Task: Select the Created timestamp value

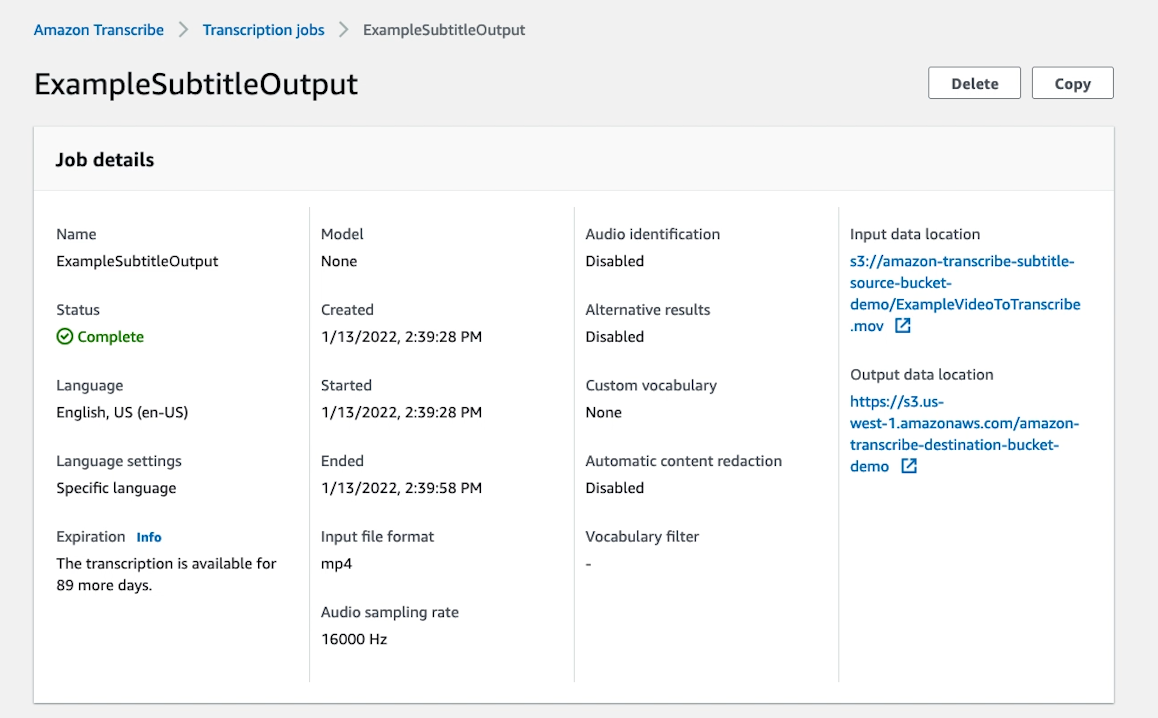Action: (x=401, y=337)
